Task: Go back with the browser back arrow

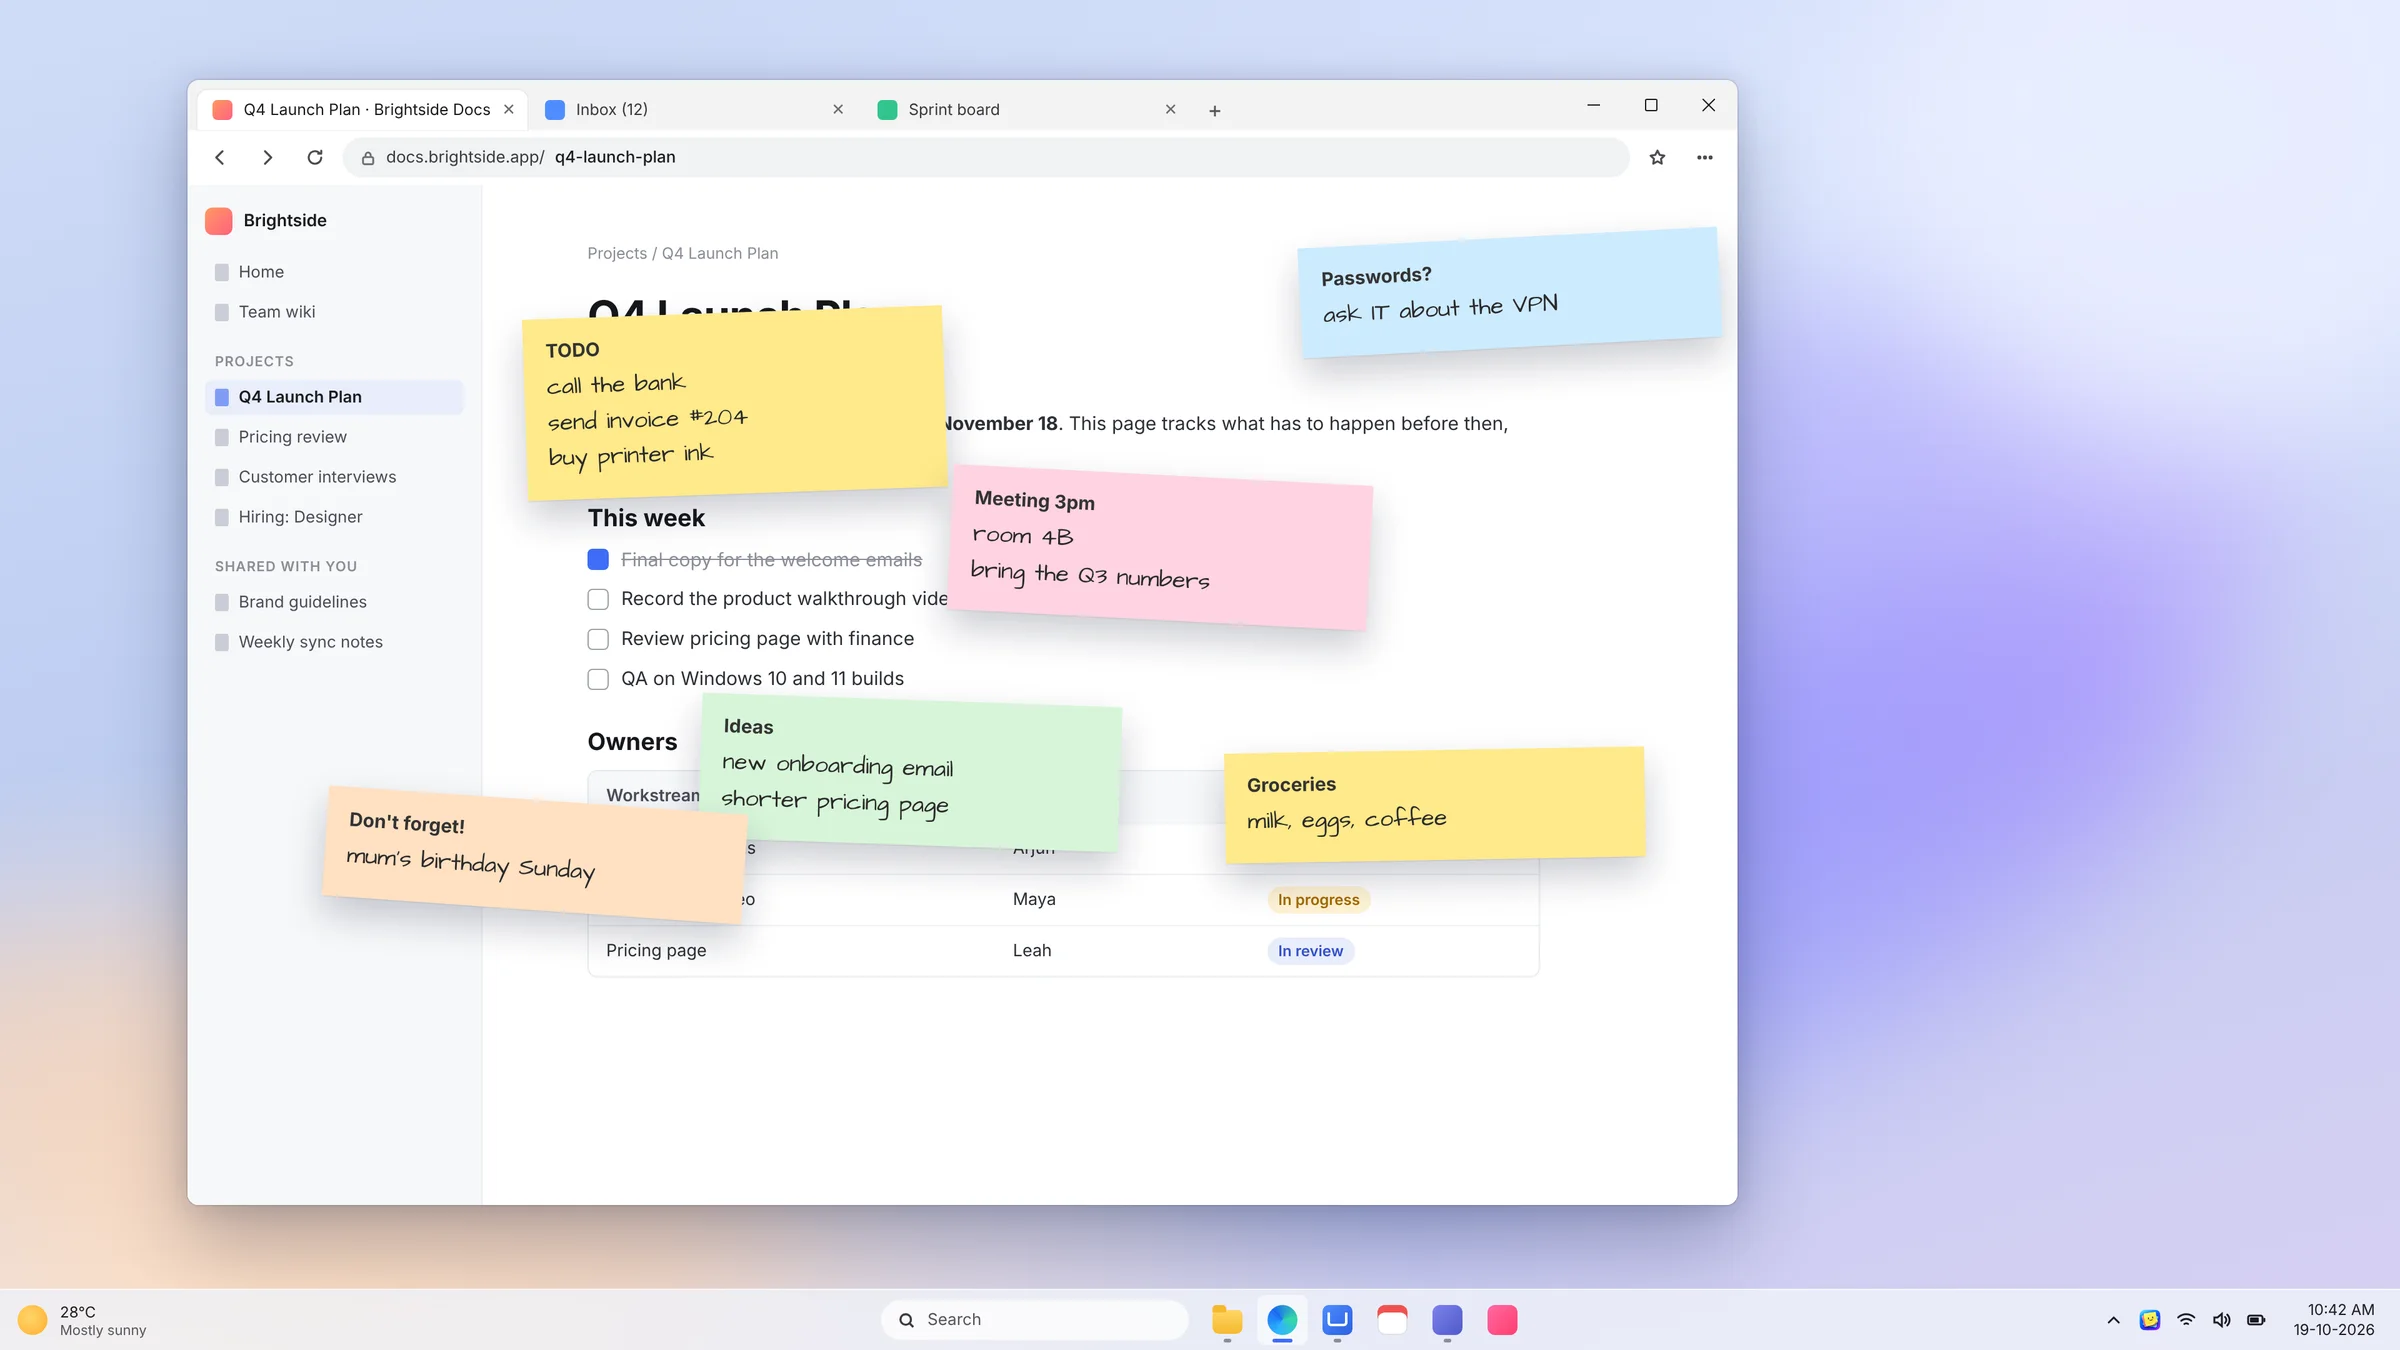Action: click(x=220, y=157)
